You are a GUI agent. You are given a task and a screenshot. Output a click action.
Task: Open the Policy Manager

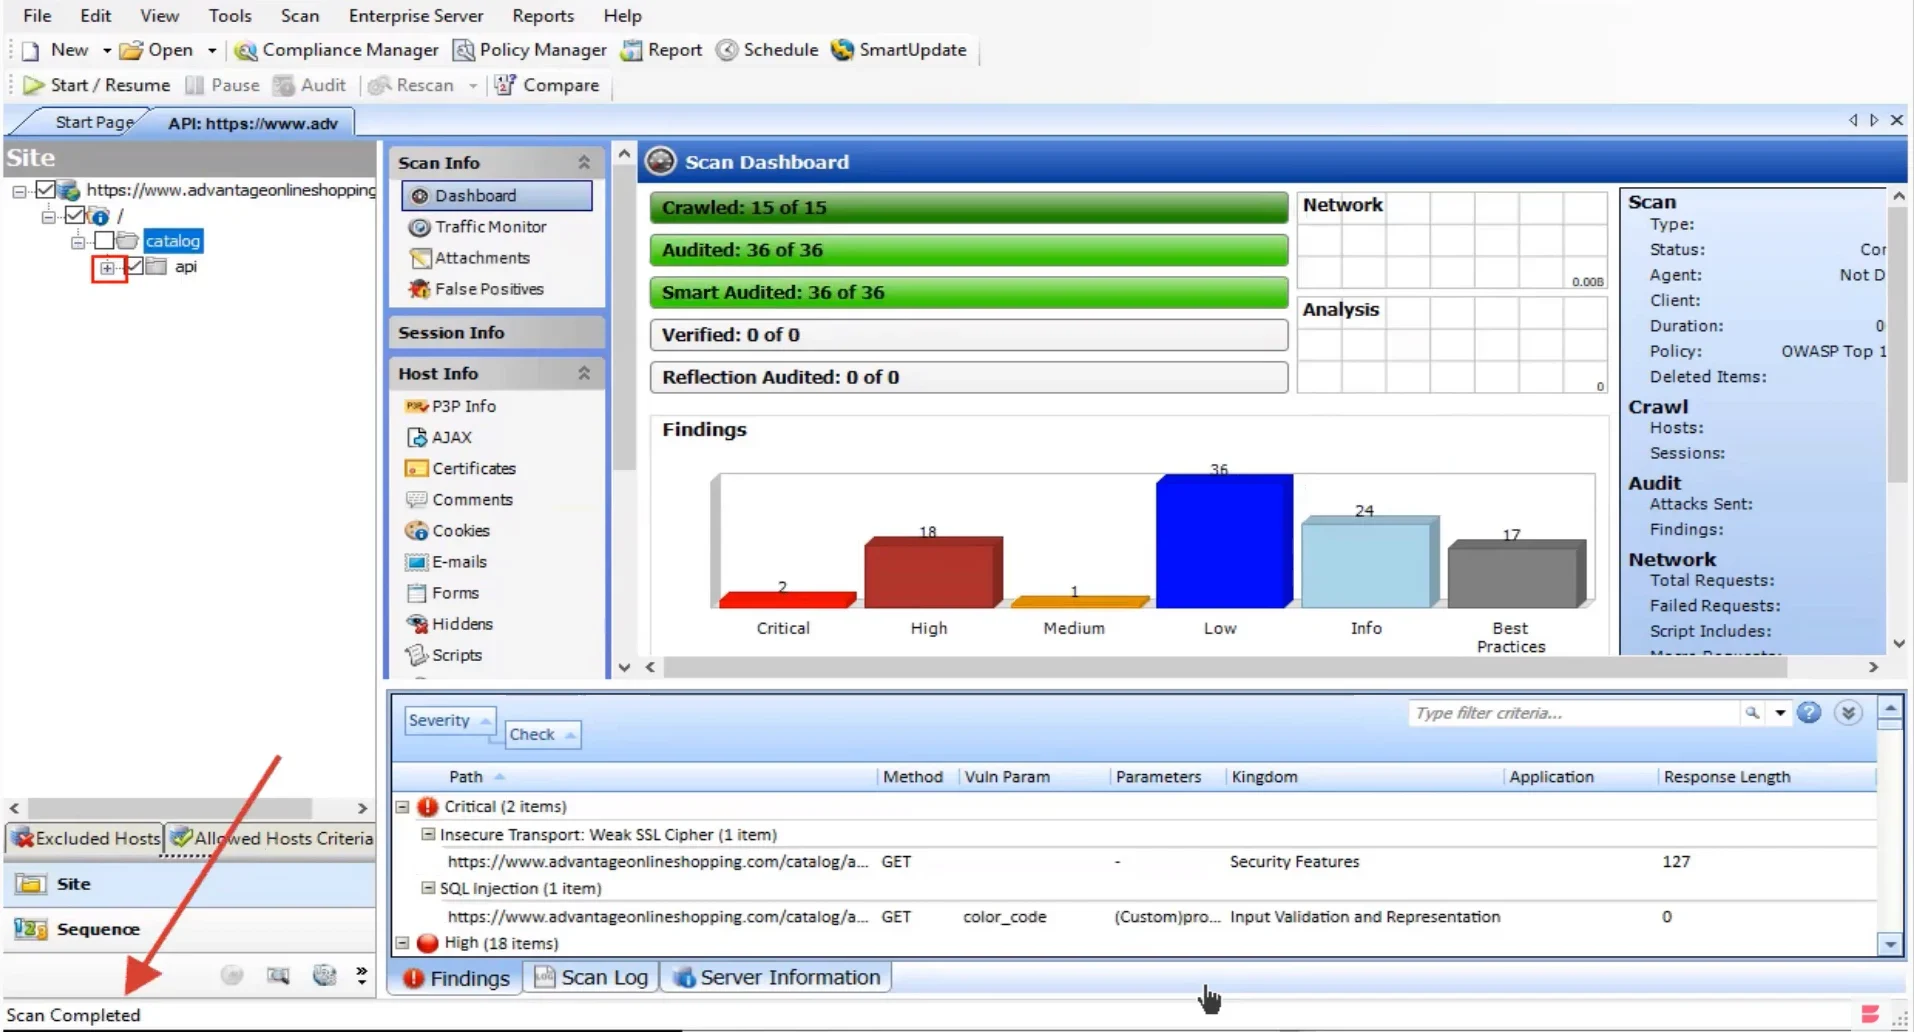530,50
